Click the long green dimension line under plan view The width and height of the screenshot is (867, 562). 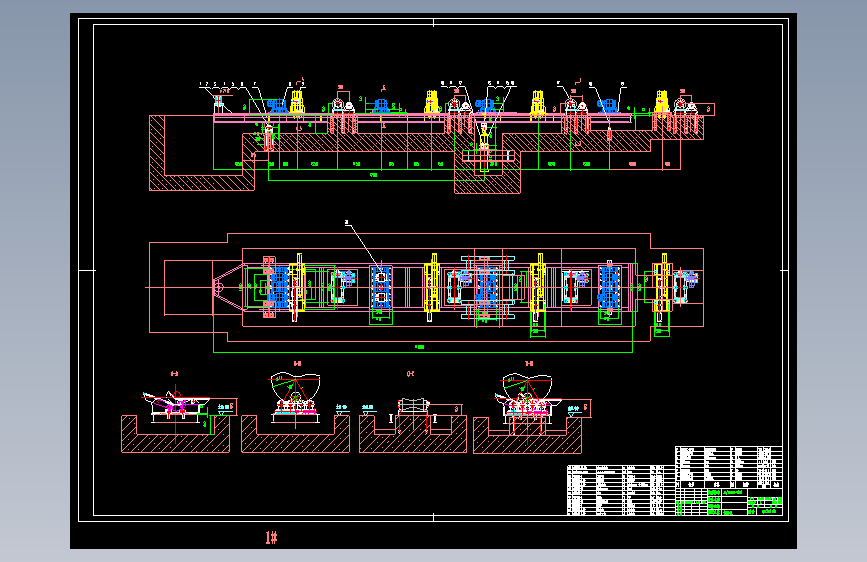click(423, 352)
